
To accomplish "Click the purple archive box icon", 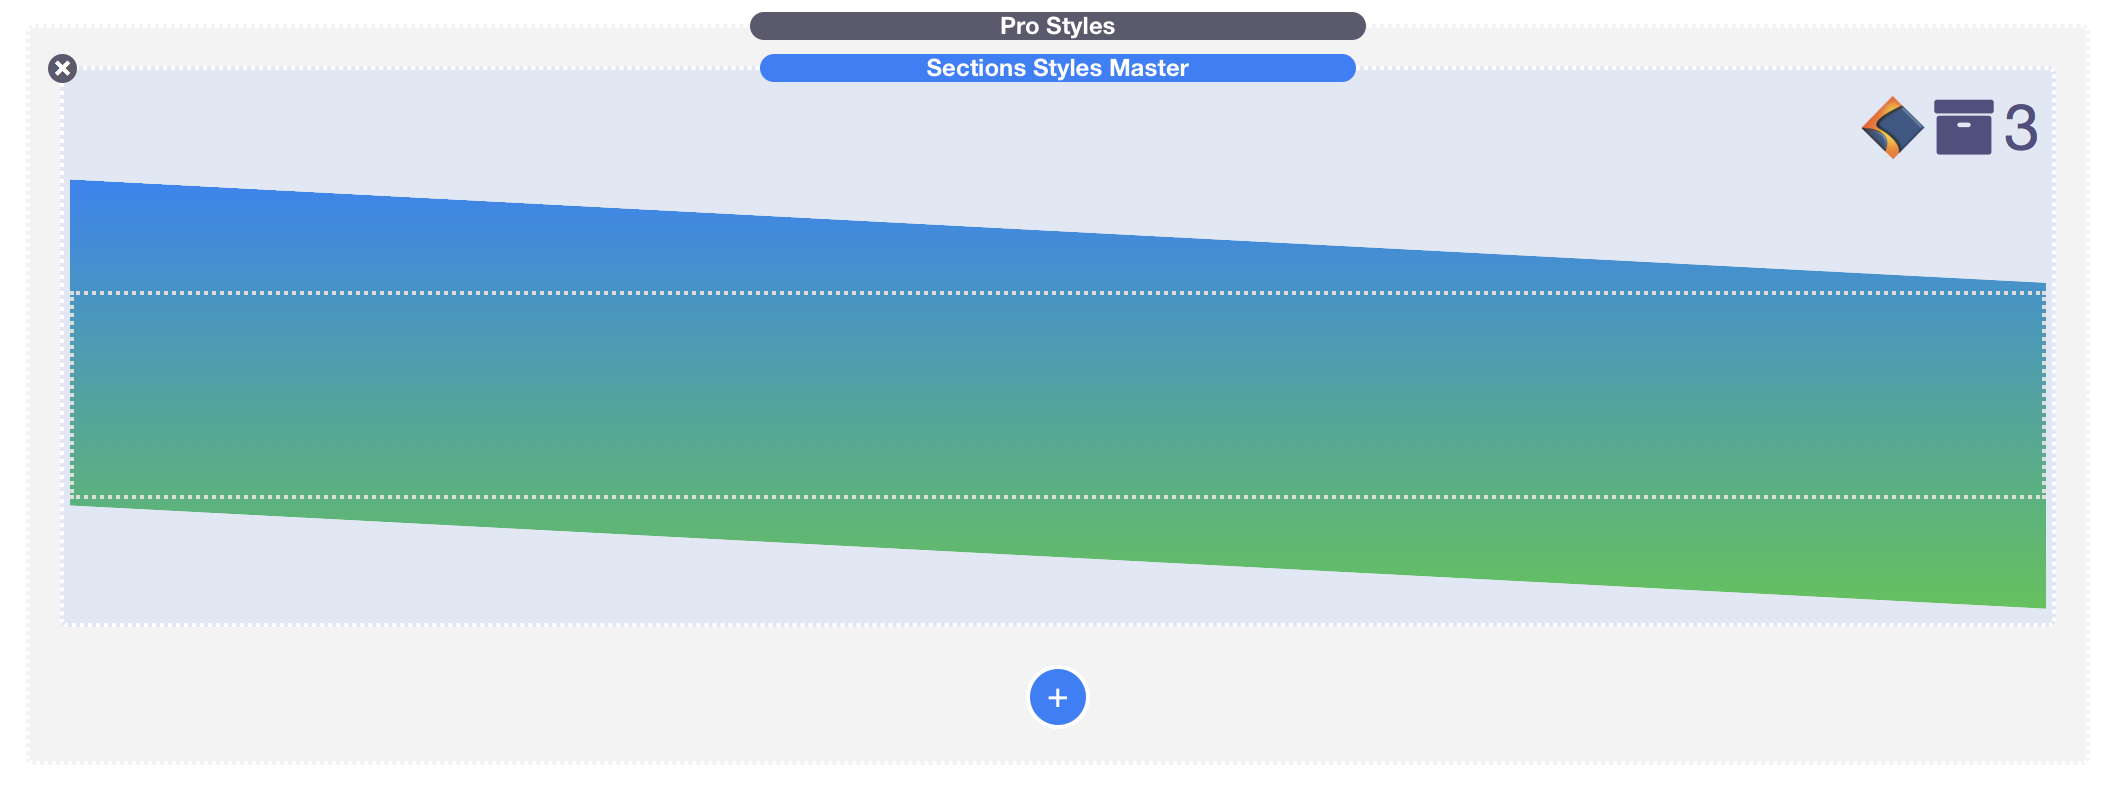I will pos(1963,127).
